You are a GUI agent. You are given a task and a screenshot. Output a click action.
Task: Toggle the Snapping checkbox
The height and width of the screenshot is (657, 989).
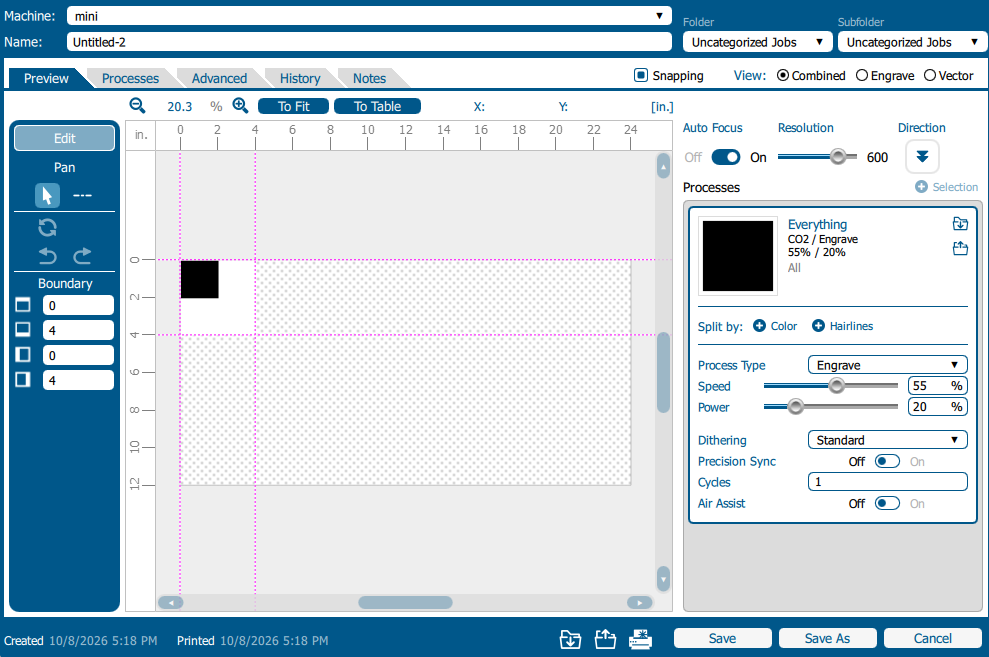tap(641, 76)
